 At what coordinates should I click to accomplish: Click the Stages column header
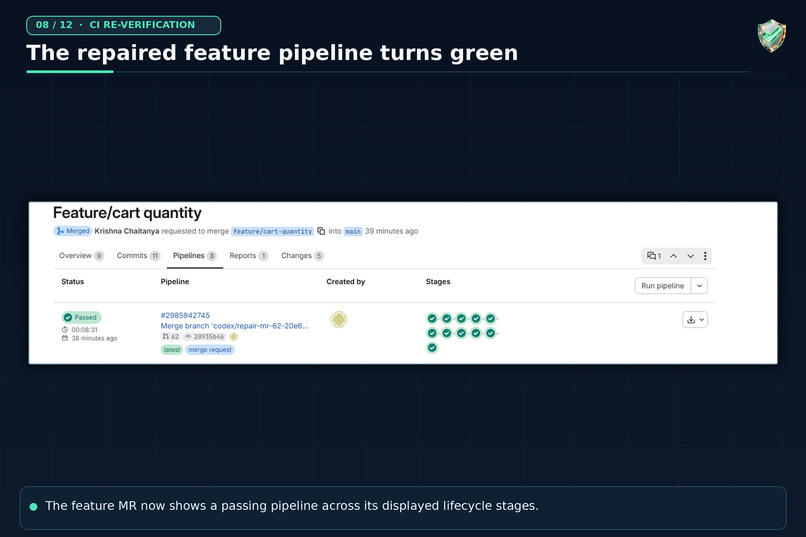pos(438,282)
